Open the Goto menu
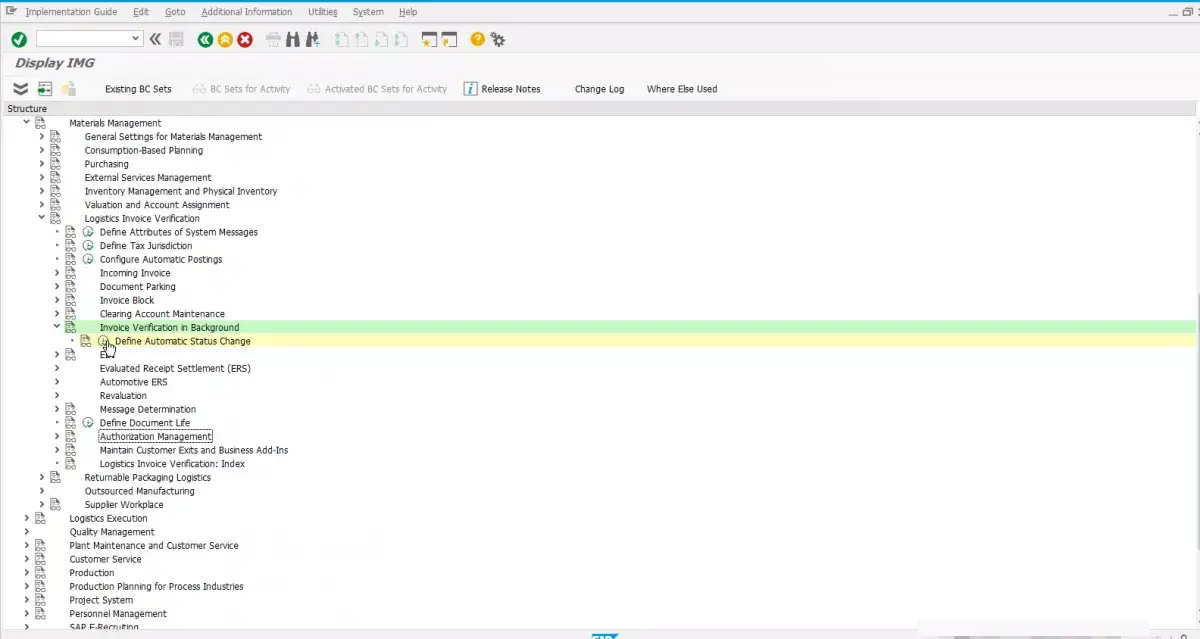Viewport: 1200px width, 639px height. (x=175, y=12)
